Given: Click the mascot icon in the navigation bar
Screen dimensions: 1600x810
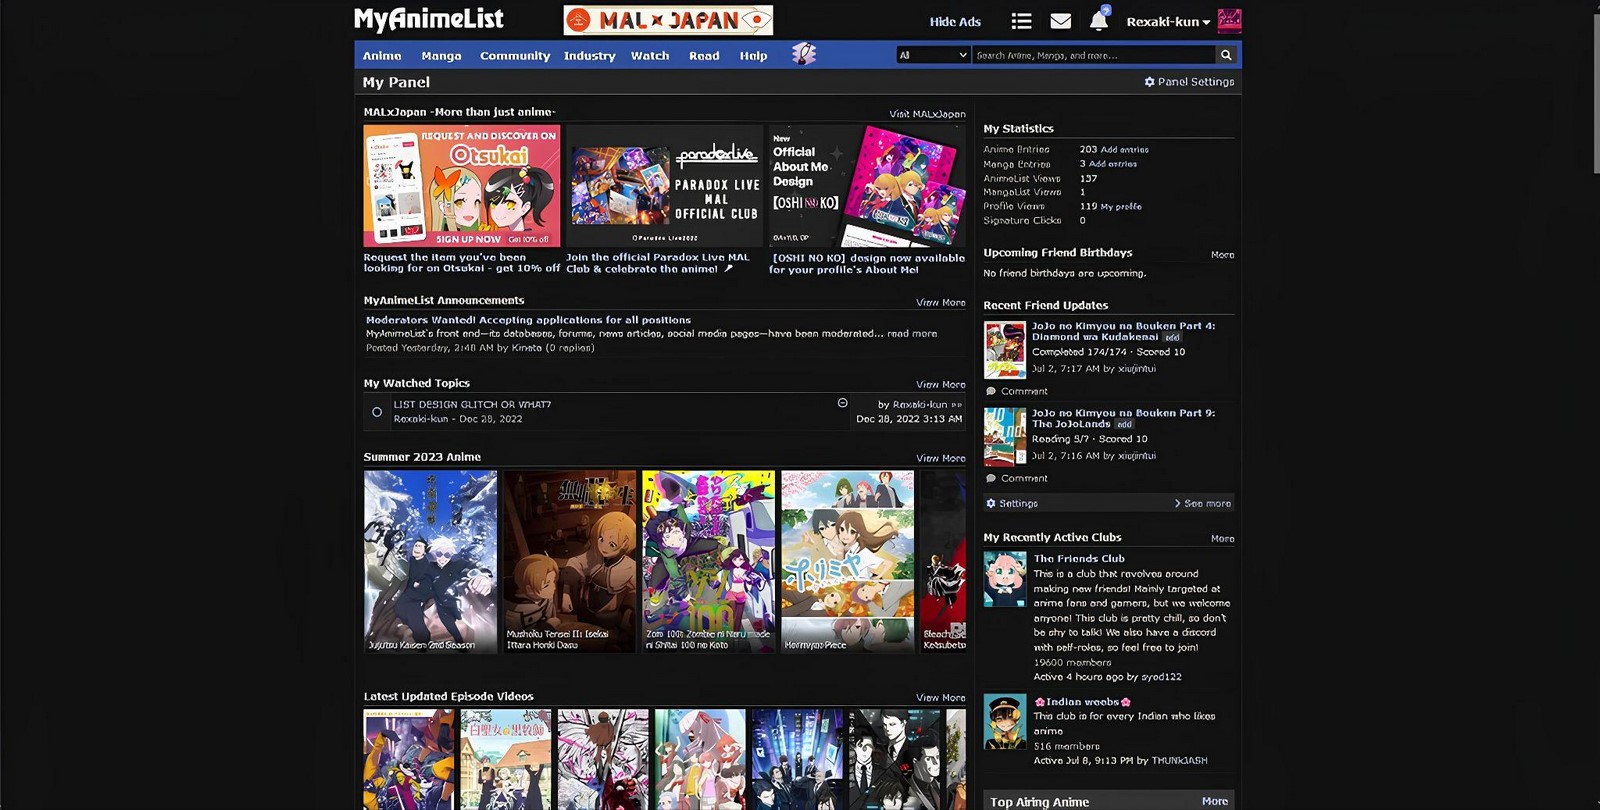Looking at the screenshot, I should (804, 55).
